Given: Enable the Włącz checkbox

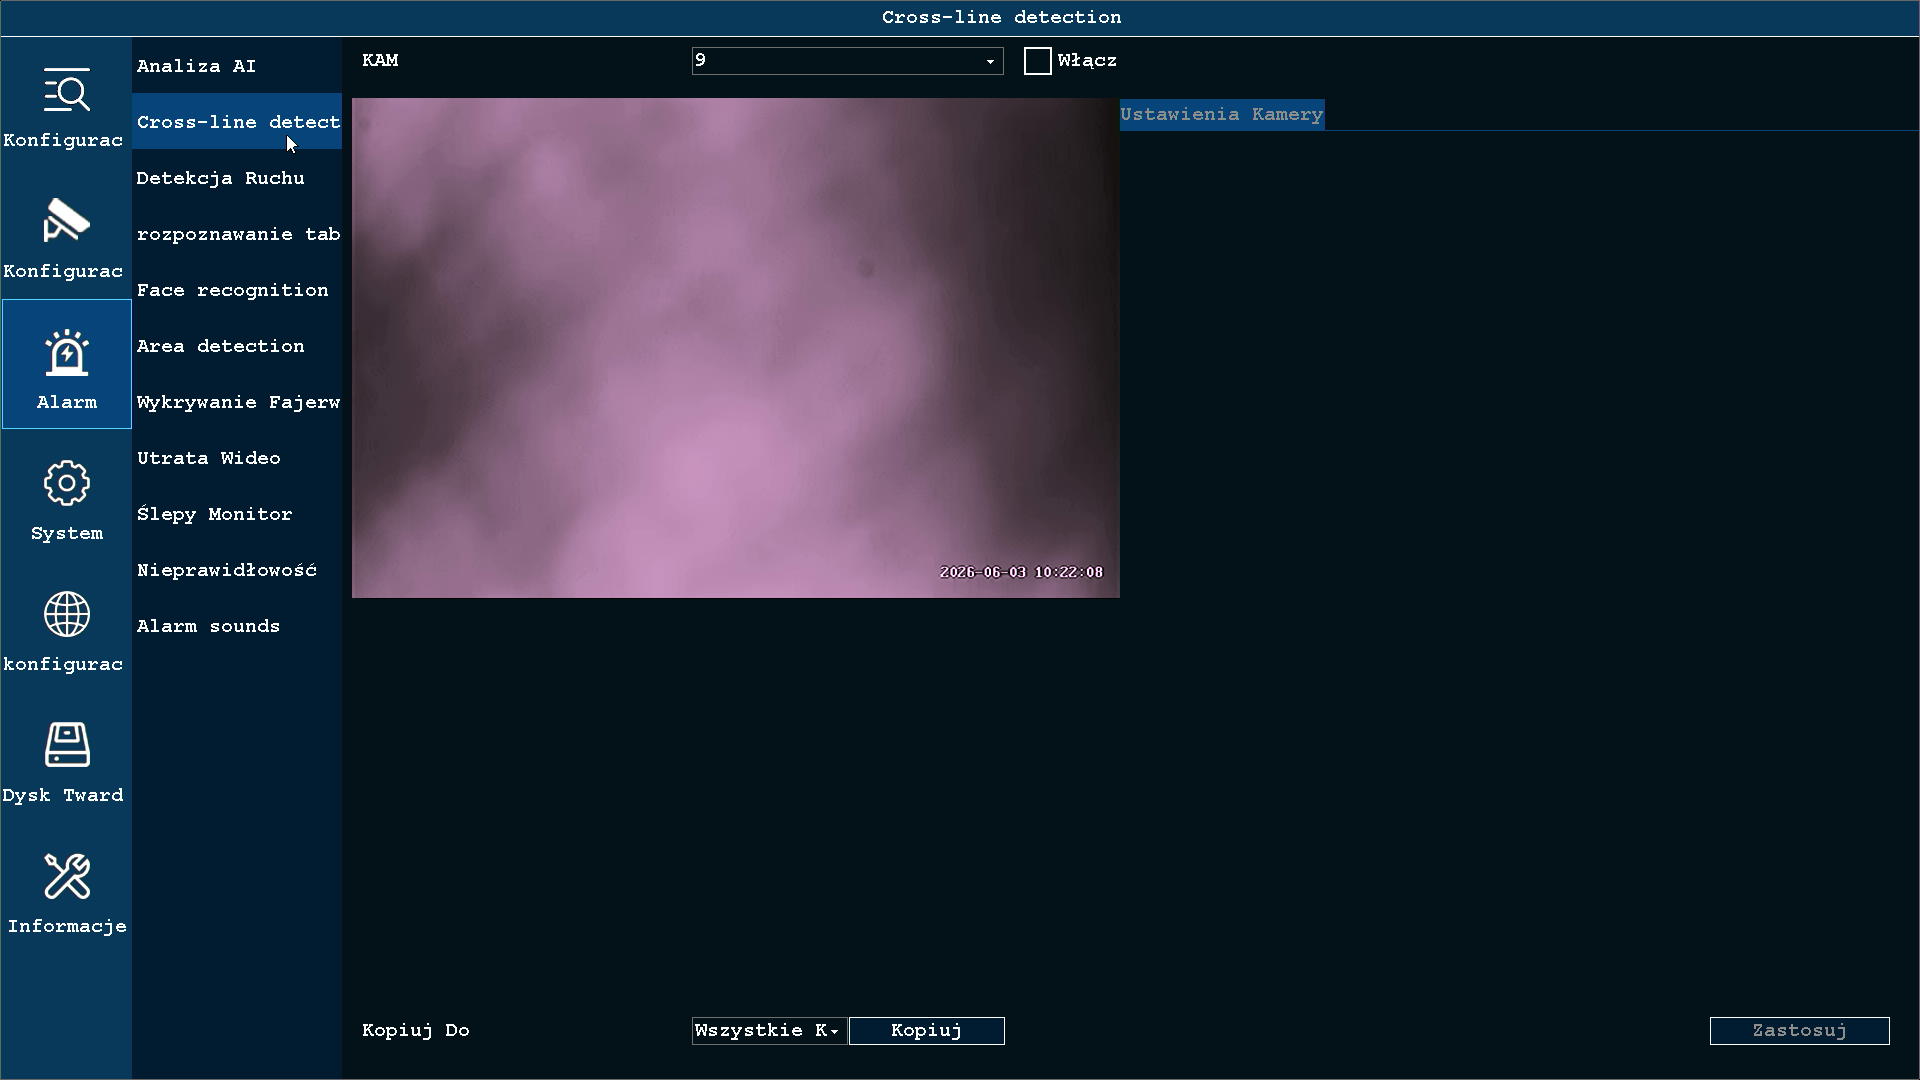Looking at the screenshot, I should (x=1038, y=61).
